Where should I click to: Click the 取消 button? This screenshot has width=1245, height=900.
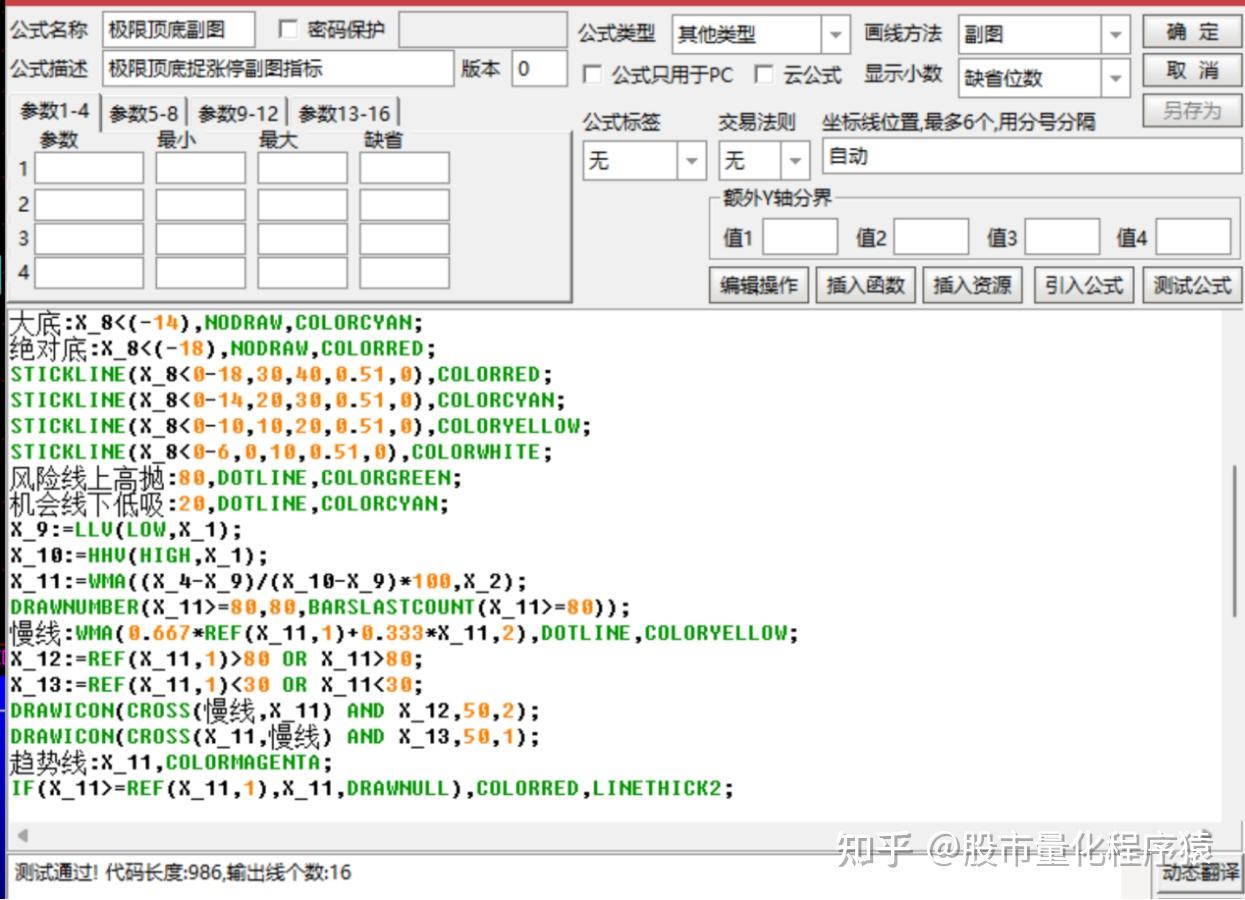(1192, 71)
